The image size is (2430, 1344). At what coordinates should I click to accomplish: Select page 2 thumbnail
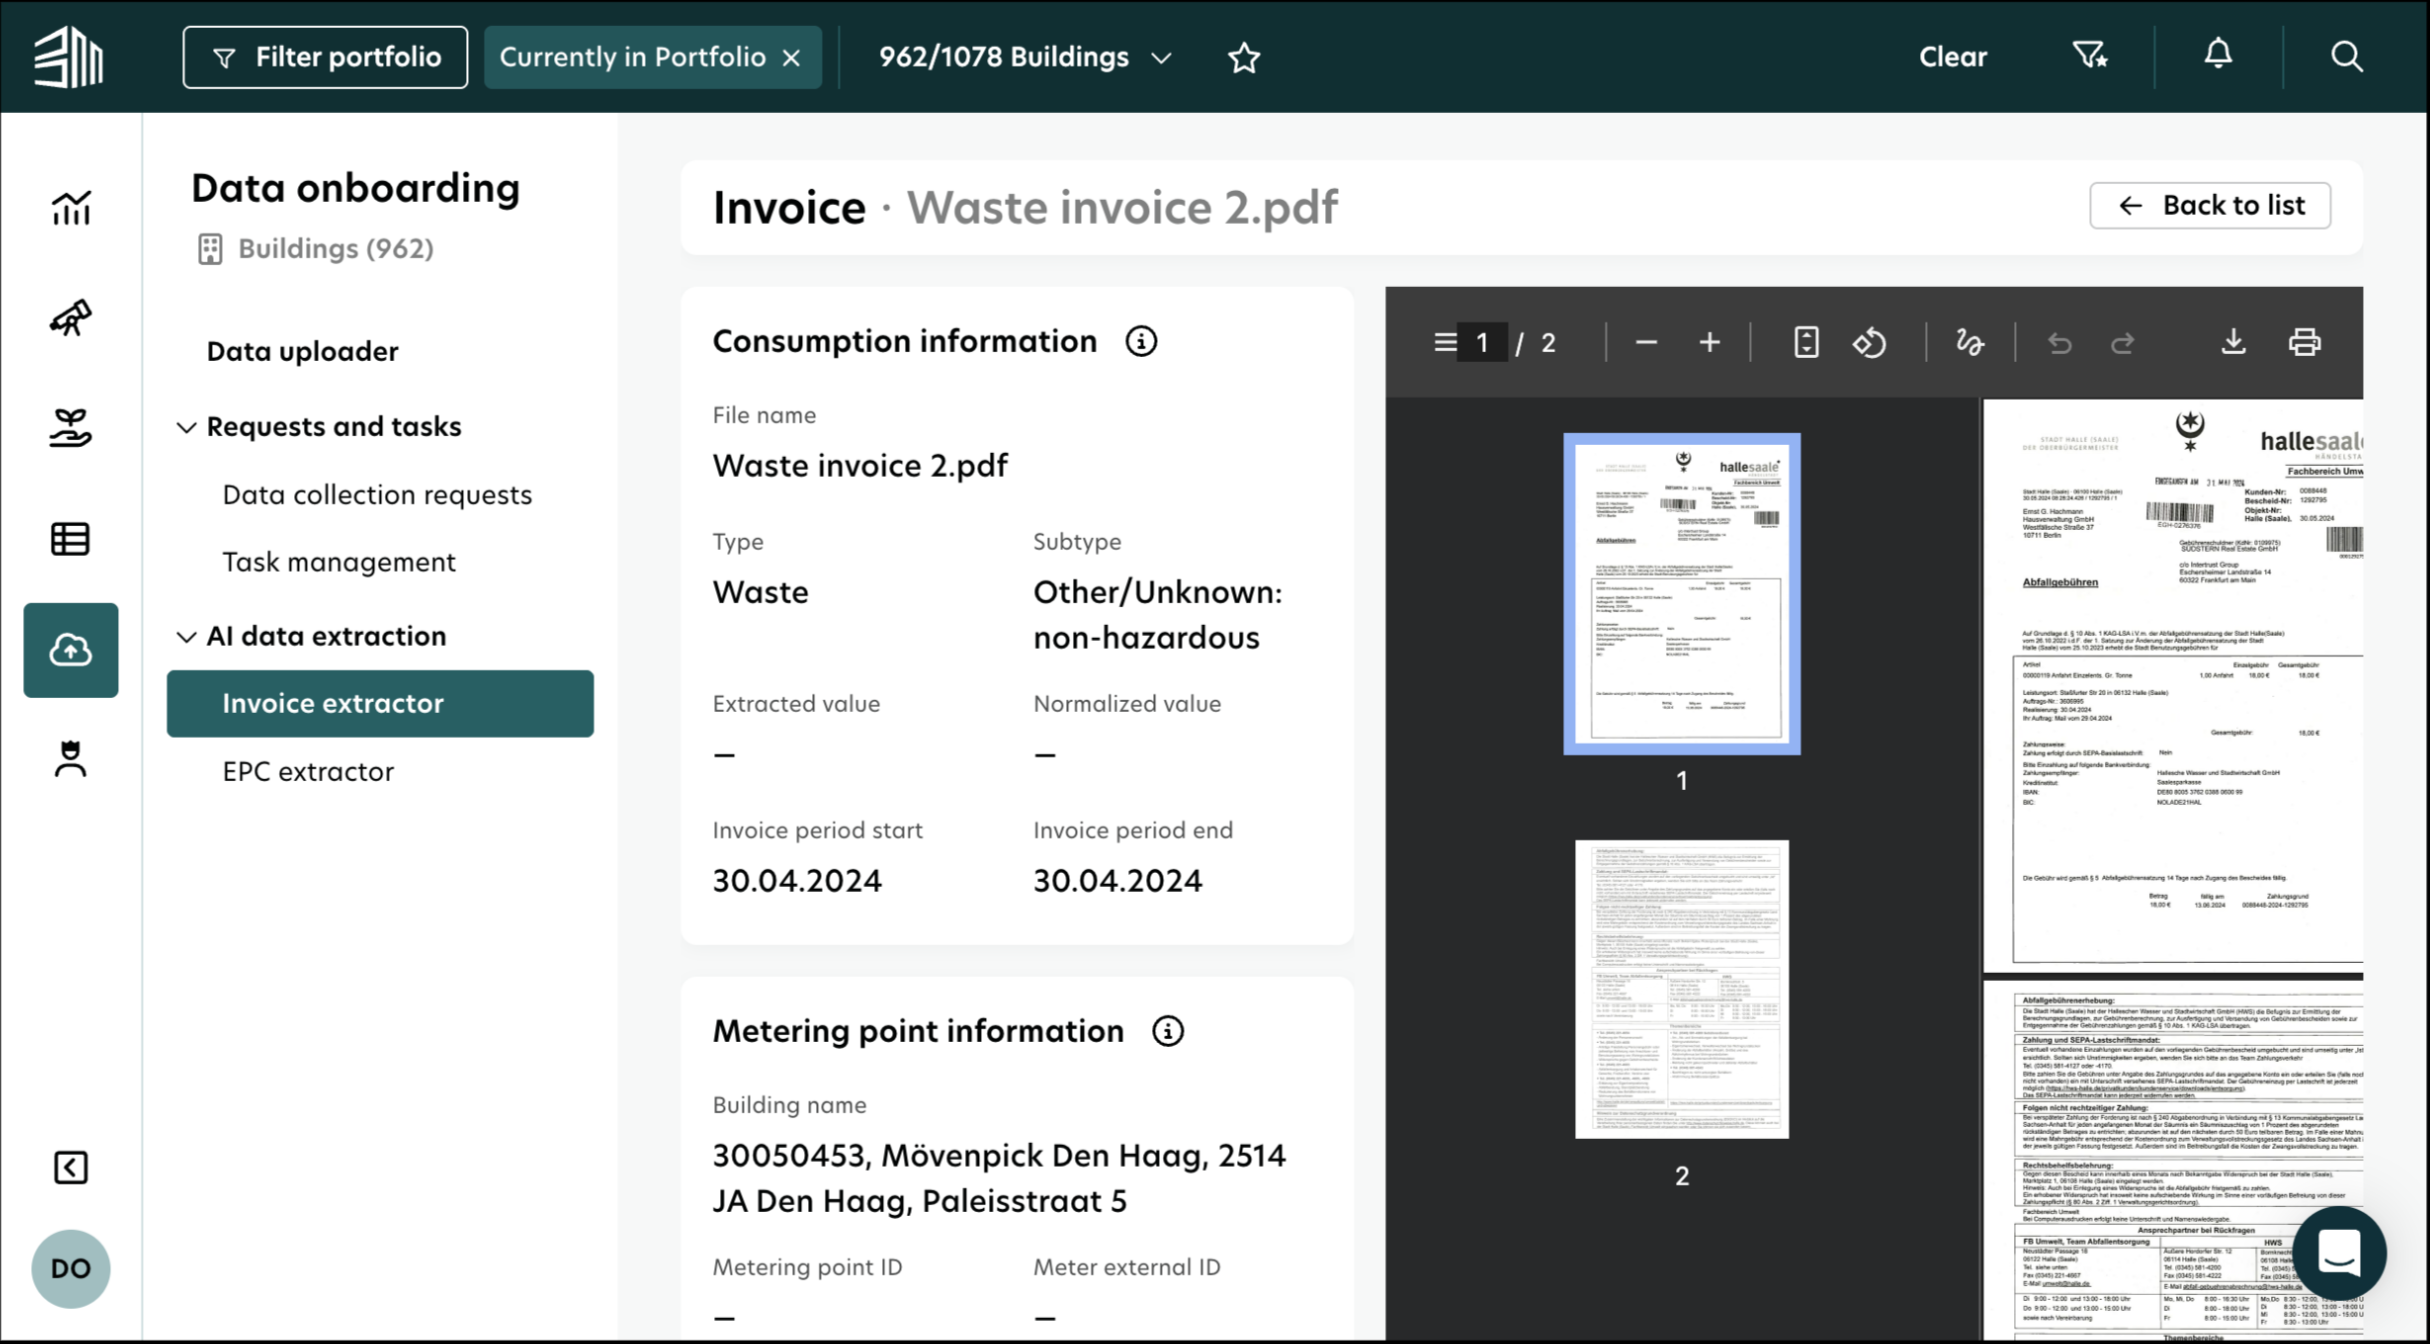[x=1681, y=989]
